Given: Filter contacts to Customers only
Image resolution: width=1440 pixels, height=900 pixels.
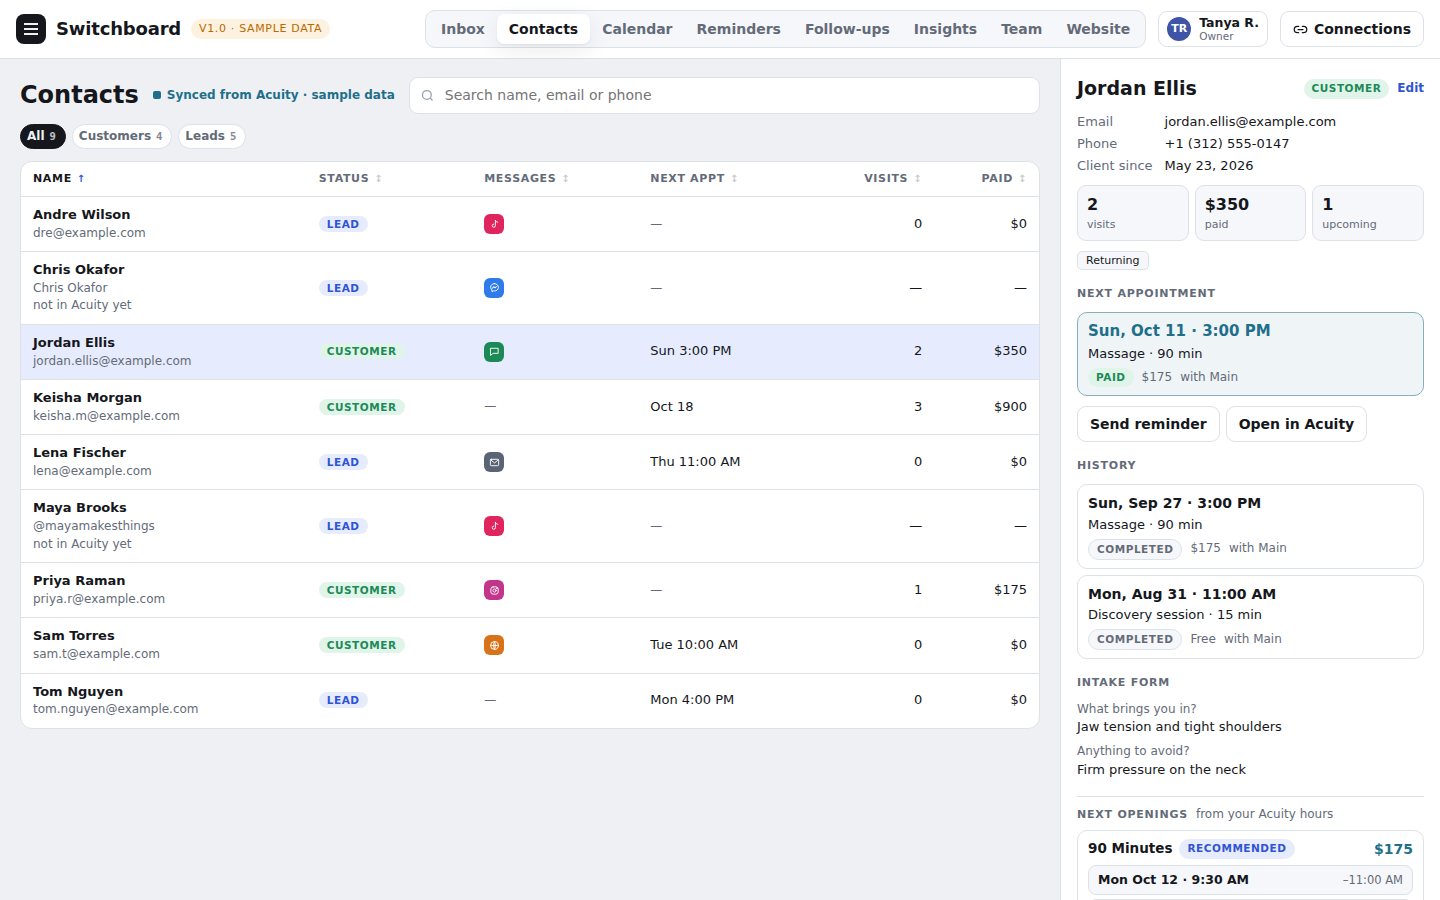Looking at the screenshot, I should [121, 136].
